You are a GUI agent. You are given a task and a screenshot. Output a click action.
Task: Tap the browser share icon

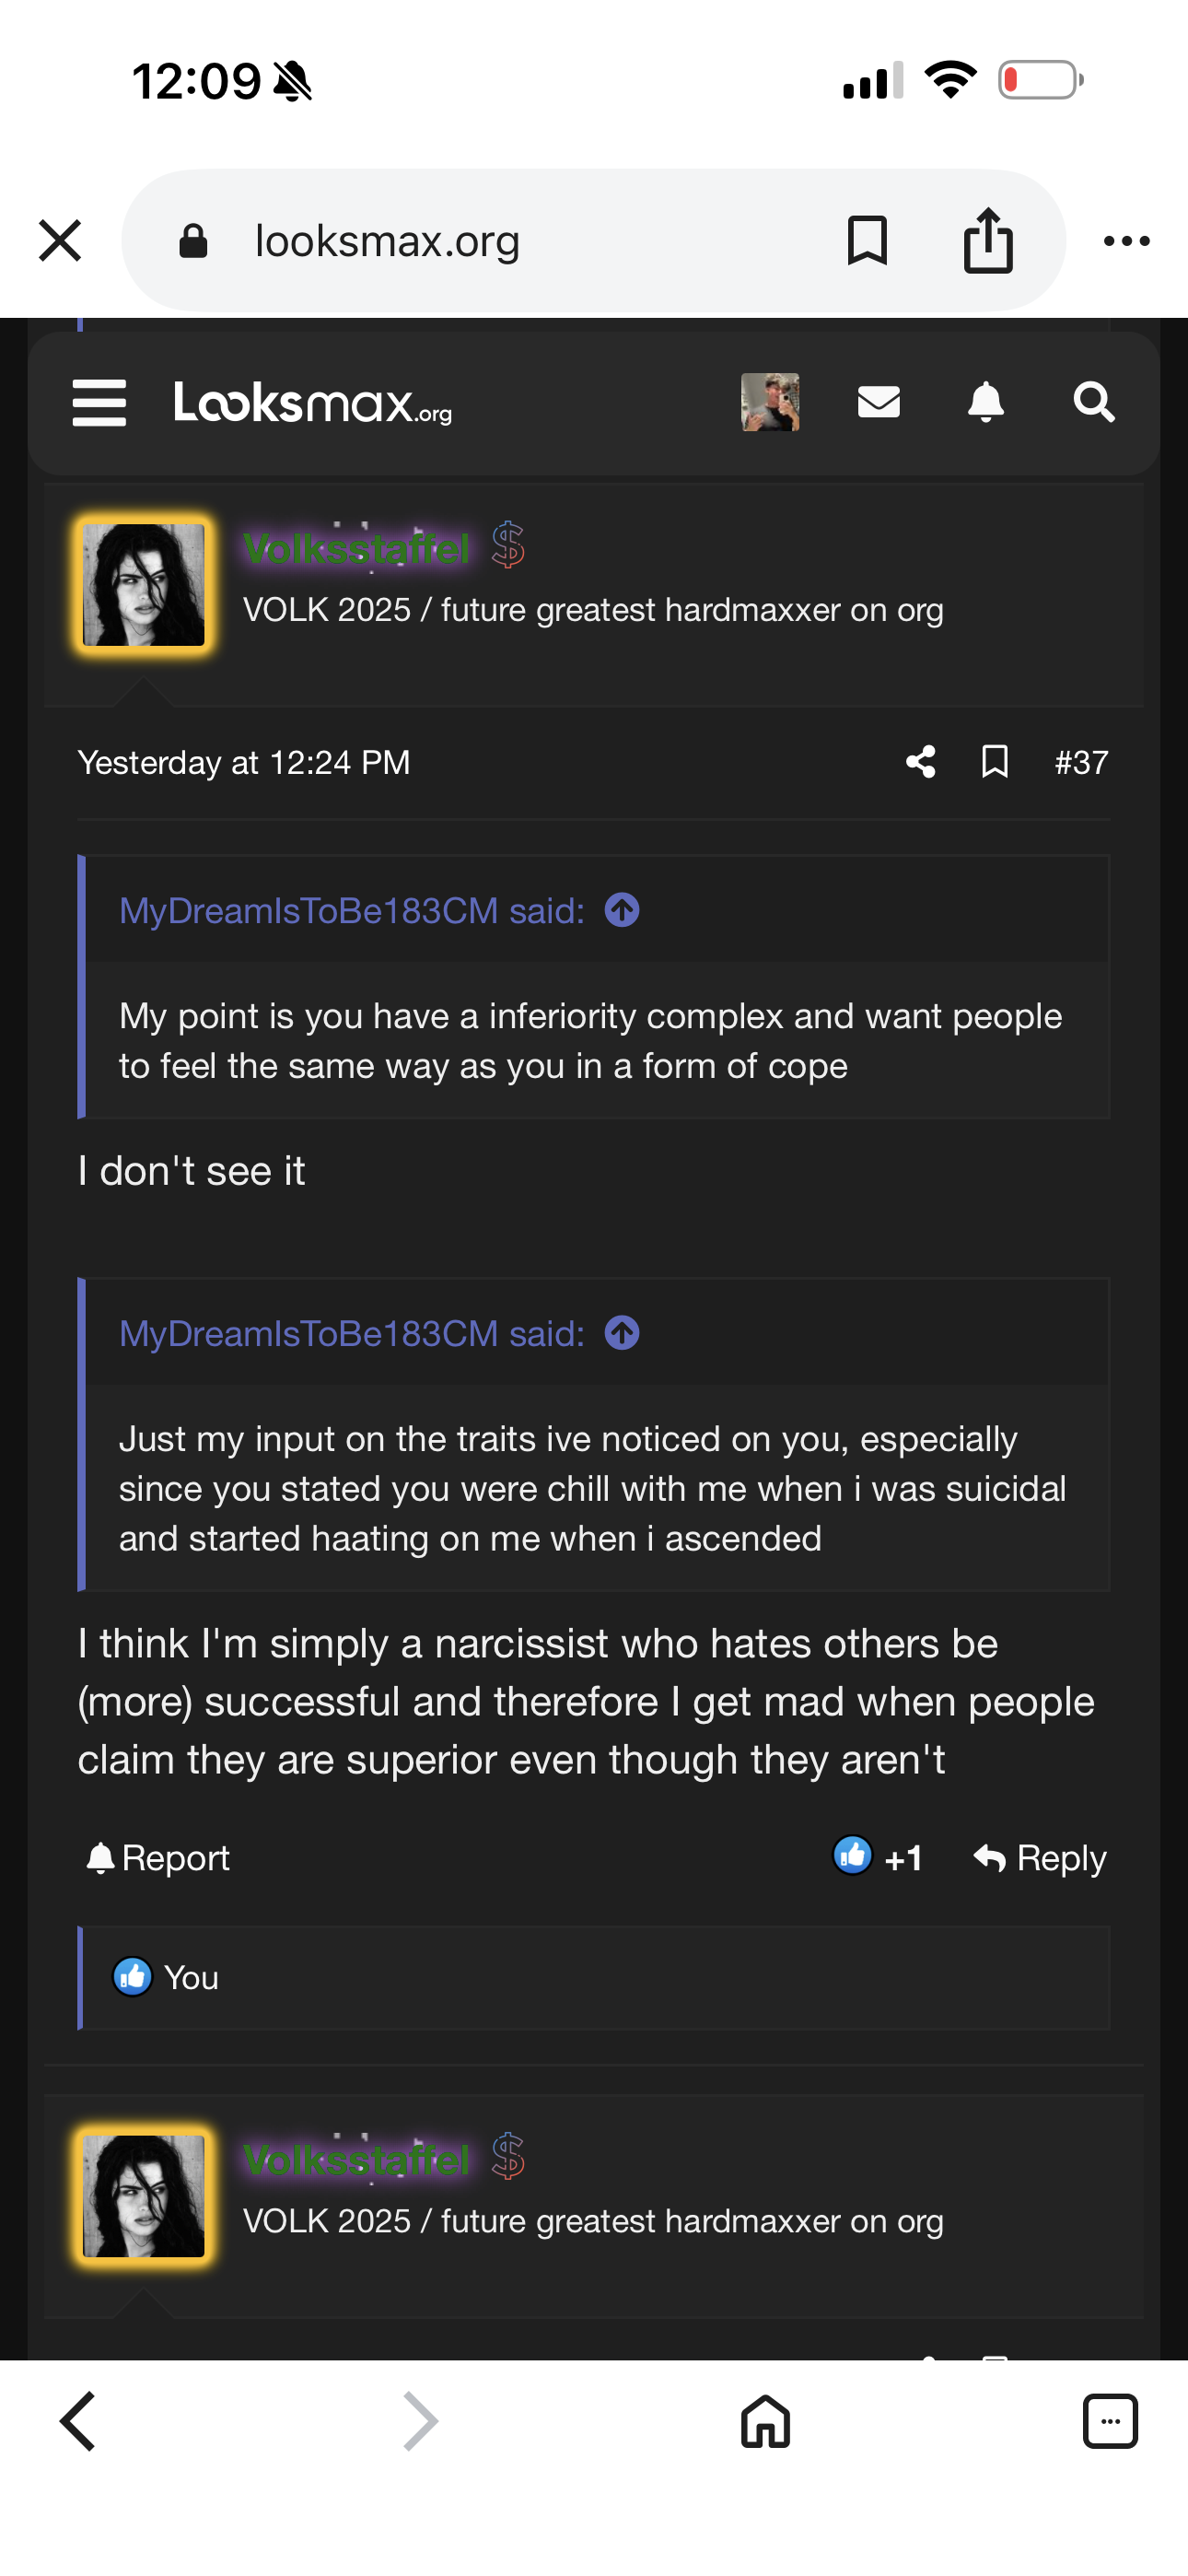tap(988, 241)
